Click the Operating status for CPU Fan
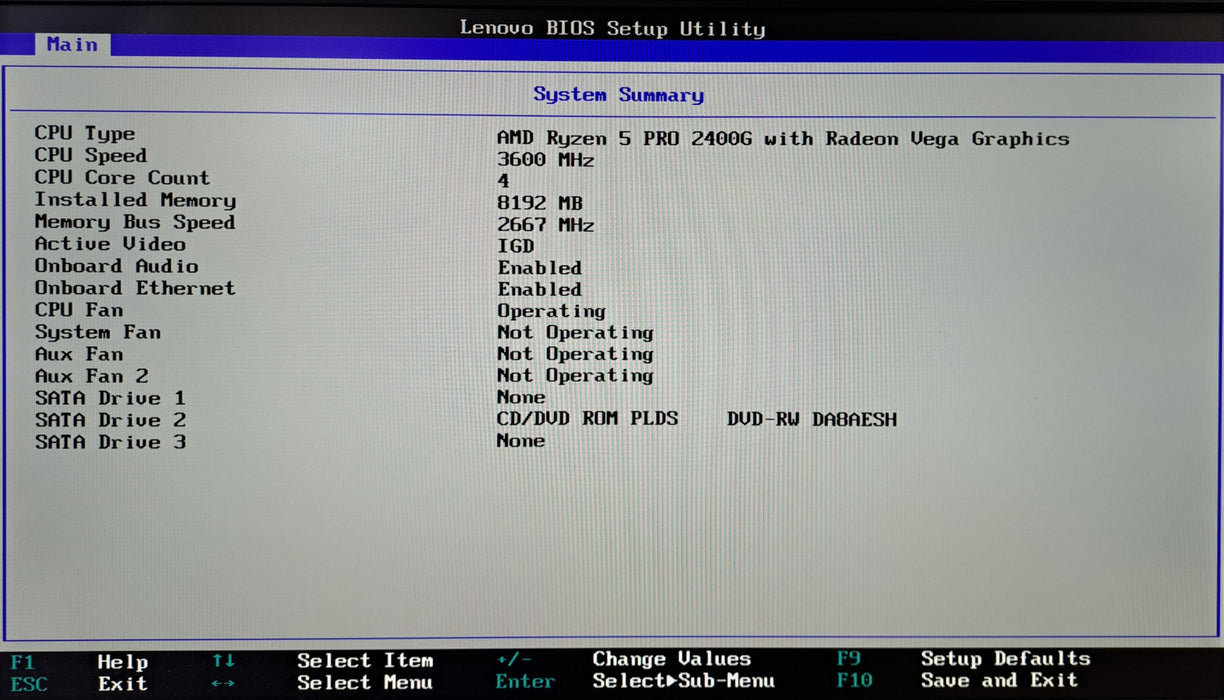1224x700 pixels. 552,311
